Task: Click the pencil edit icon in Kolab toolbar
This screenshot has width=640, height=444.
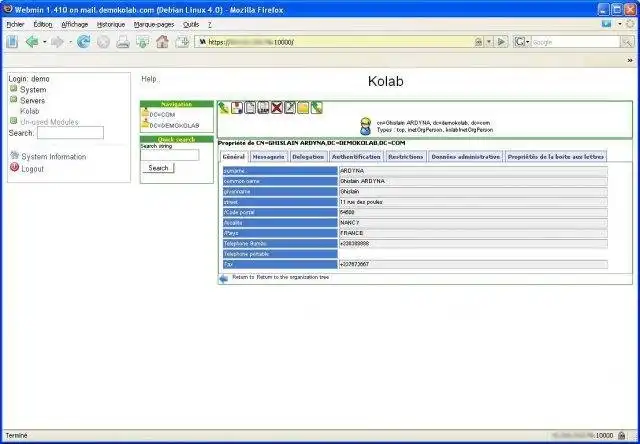Action: 290,108
